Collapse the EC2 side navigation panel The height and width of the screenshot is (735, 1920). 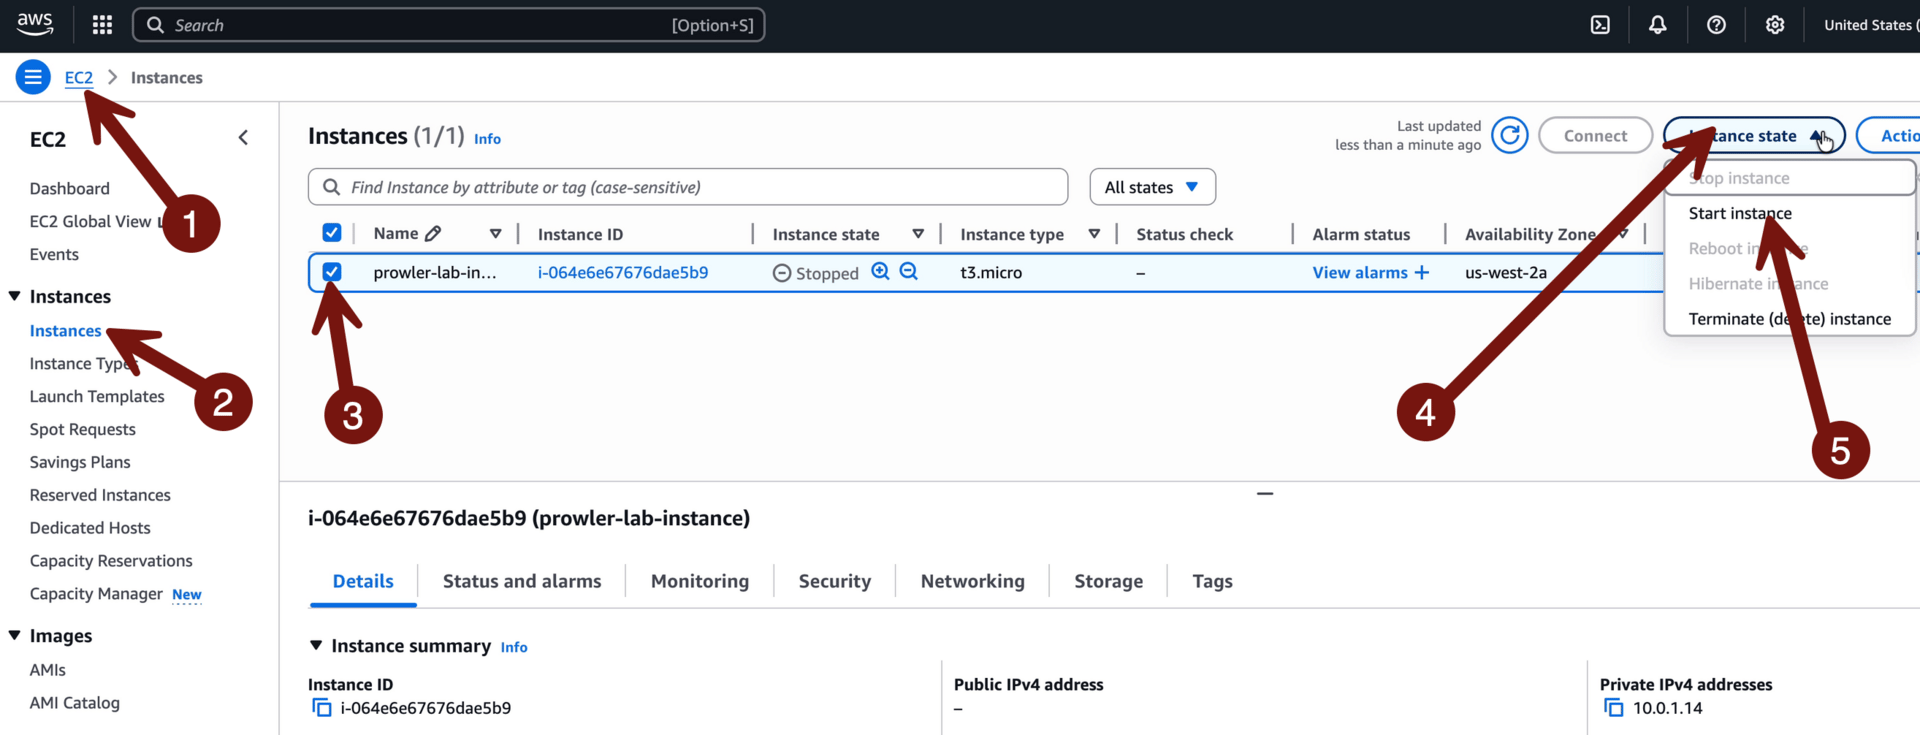(x=243, y=138)
